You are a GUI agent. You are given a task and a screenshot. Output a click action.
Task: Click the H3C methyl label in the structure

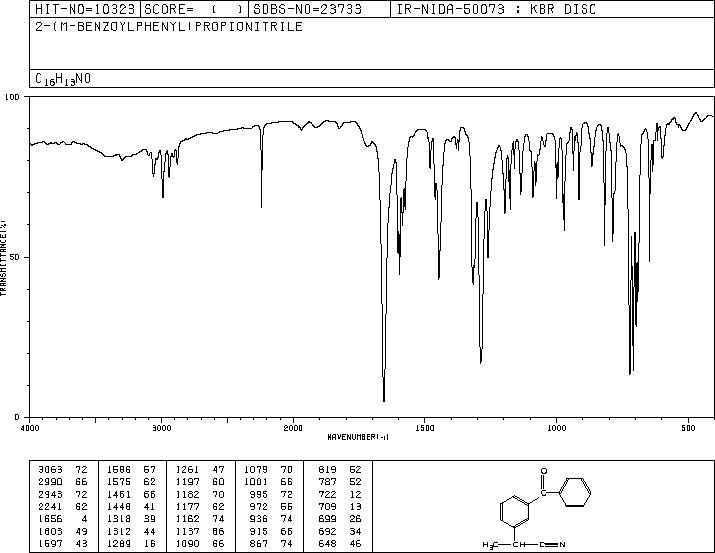(489, 544)
